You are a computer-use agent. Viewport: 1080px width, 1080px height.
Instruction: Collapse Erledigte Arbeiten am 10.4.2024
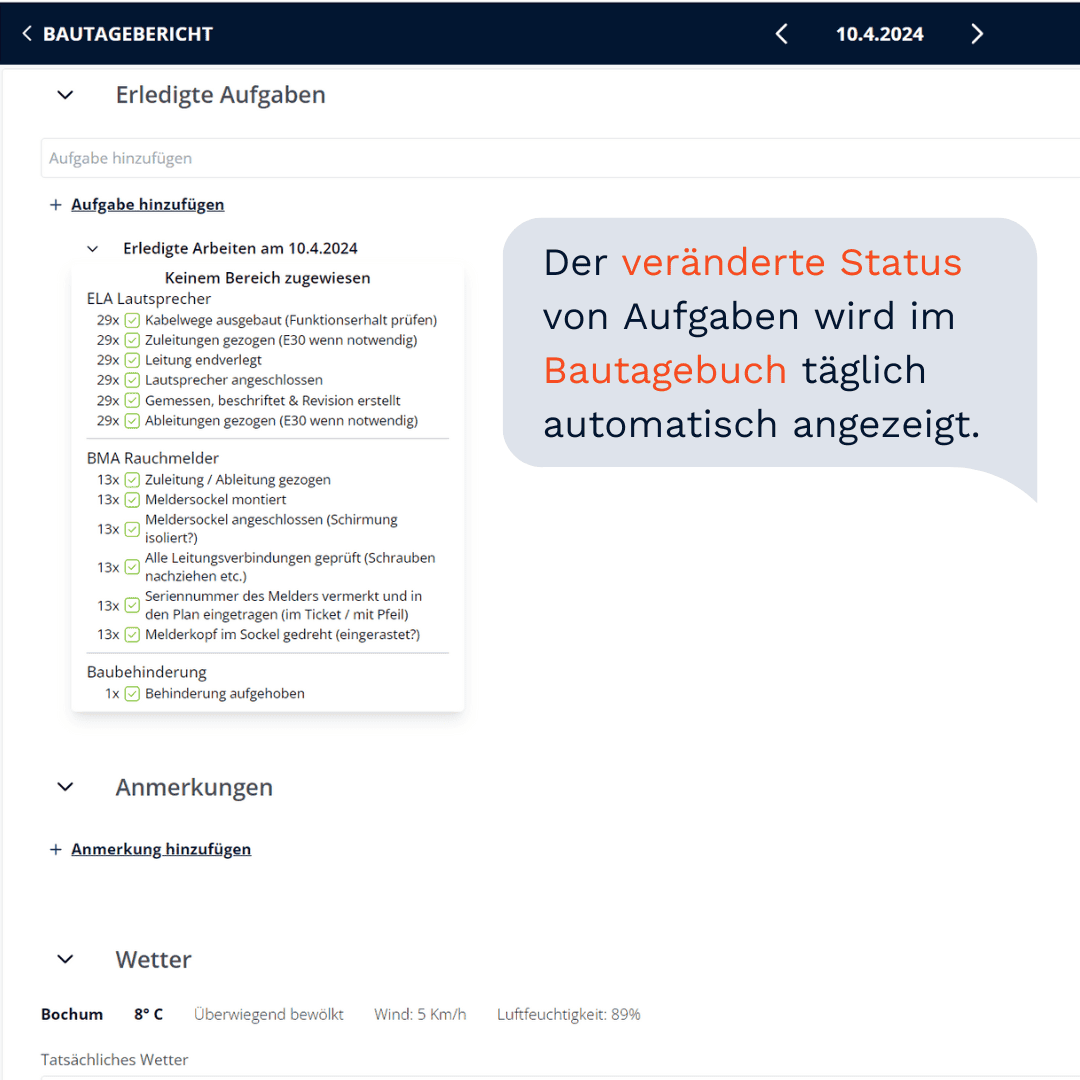coord(93,249)
